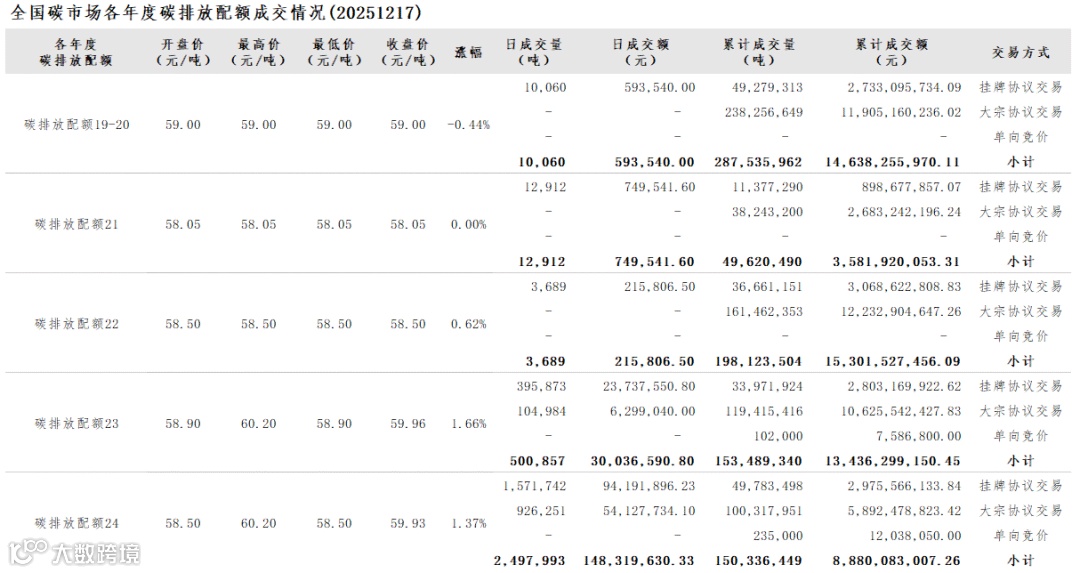Click the 大数跨境 watermark logo
The width and height of the screenshot is (1080, 573).
click(x=74, y=552)
